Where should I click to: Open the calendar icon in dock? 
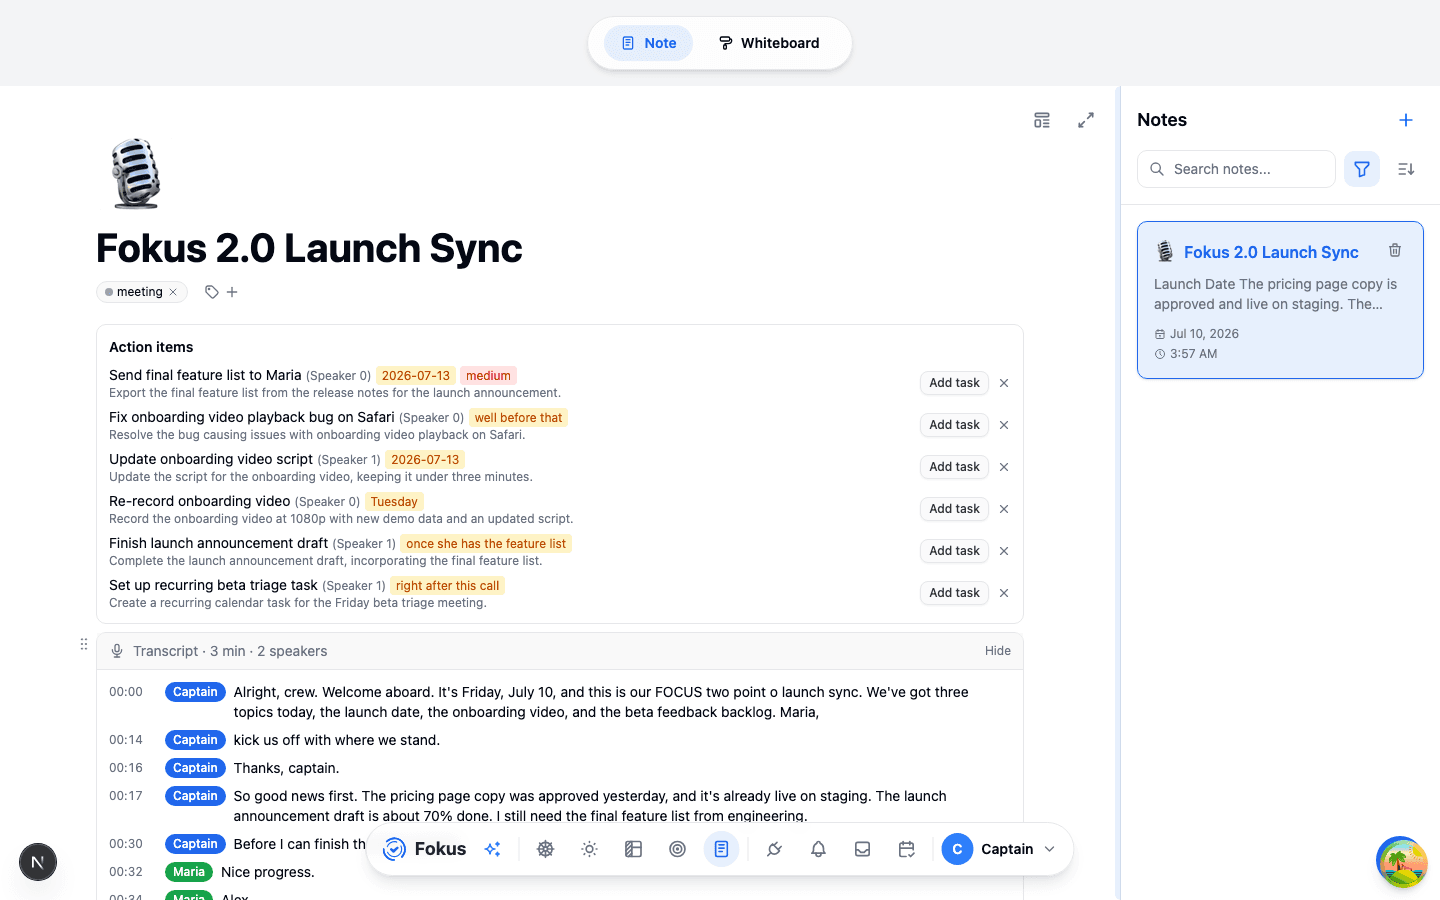pos(906,849)
